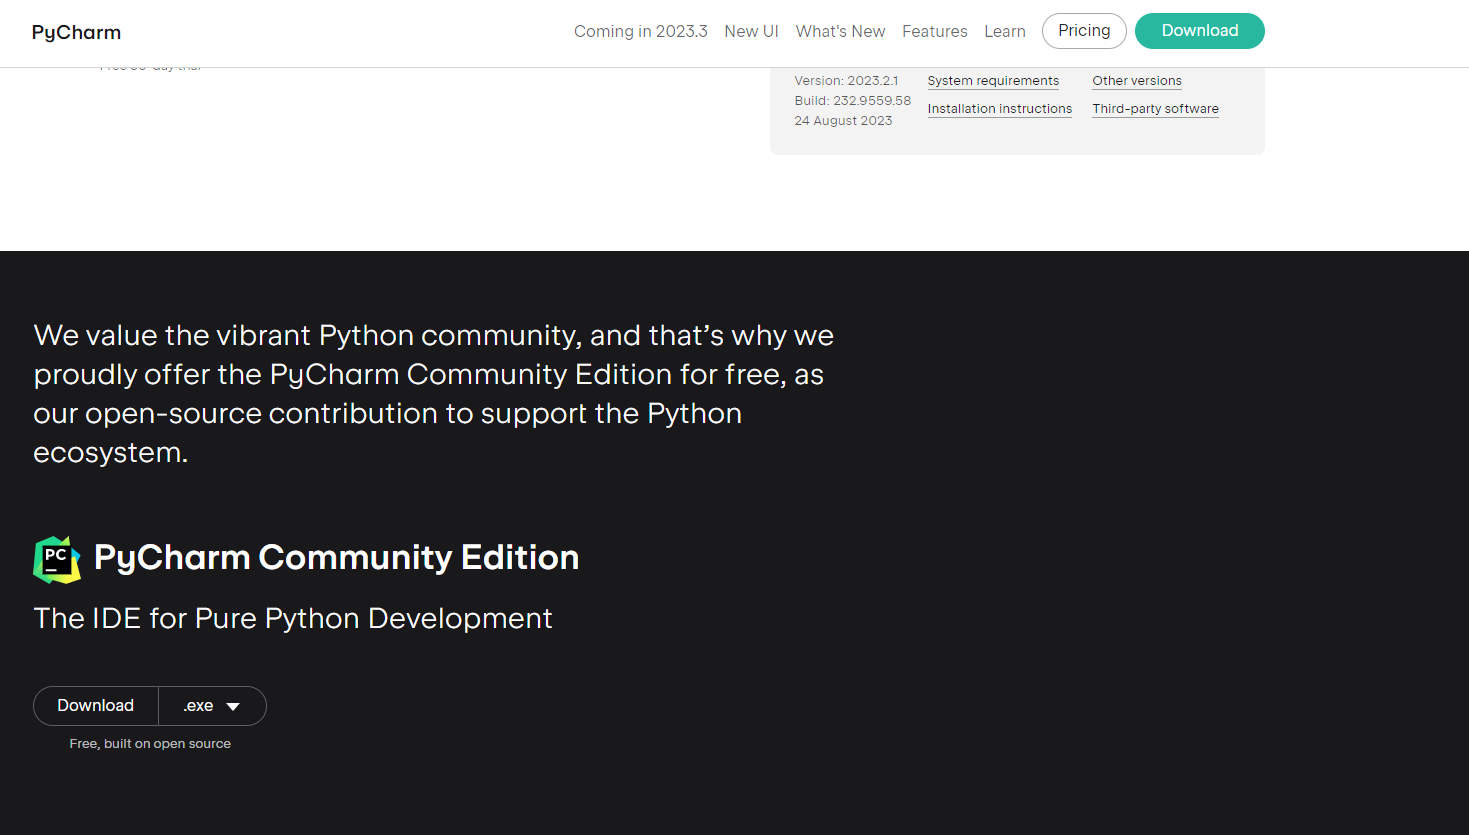Viewport: 1469px width, 835px height.
Task: Open the Learn menu item
Action: pos(1004,31)
